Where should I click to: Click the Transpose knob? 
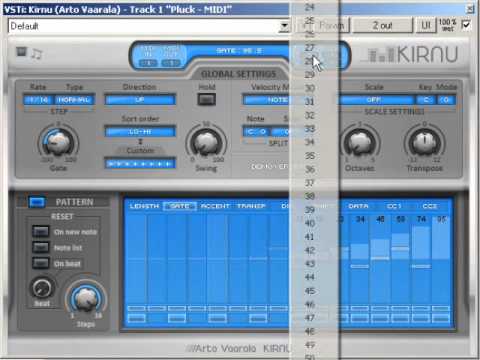pyautogui.click(x=425, y=142)
